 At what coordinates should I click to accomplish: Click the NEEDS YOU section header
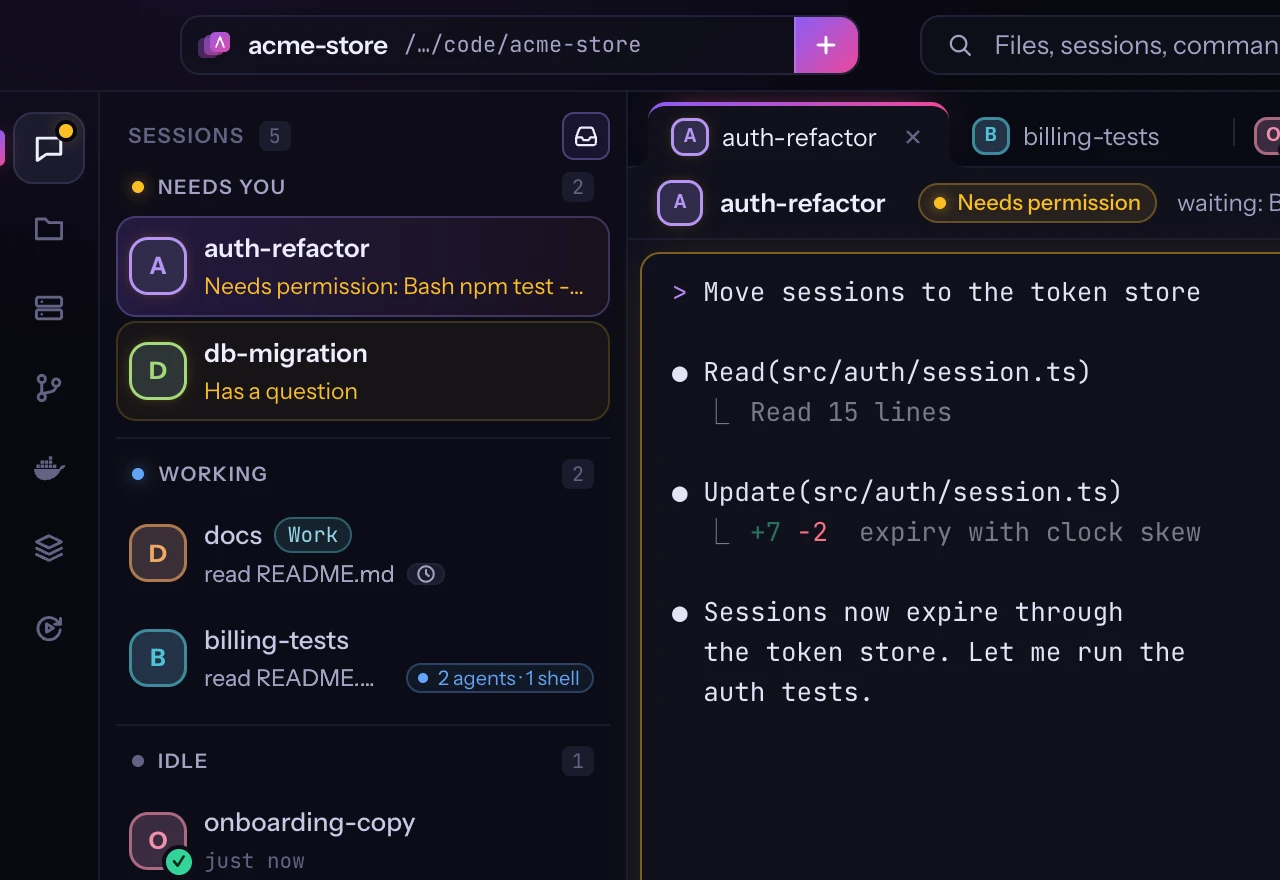tap(363, 187)
